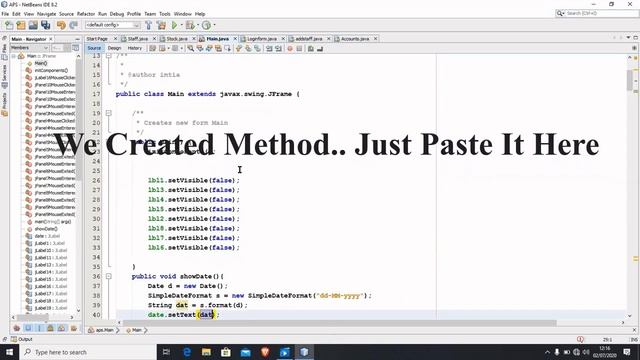Click the Build Project hammer icon
640x360 pixels.
click(149, 25)
